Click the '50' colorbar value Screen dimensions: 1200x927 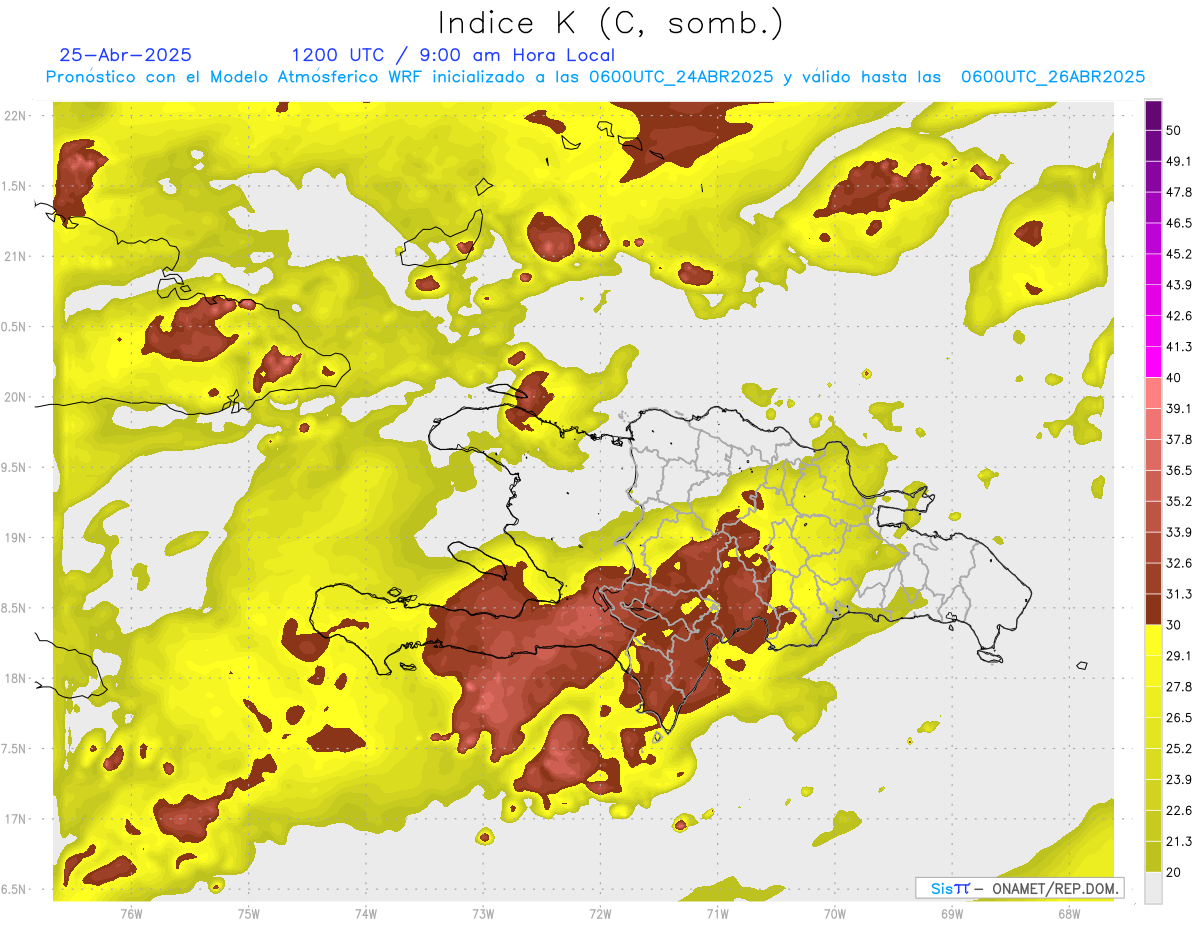tap(1174, 130)
